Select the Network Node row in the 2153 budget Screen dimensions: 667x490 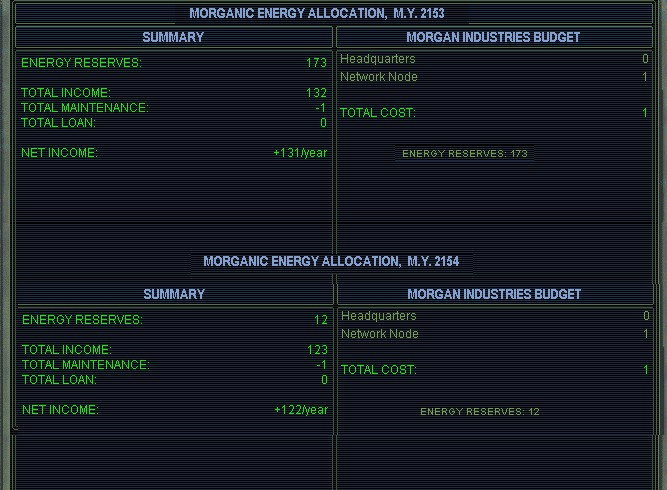coord(379,77)
